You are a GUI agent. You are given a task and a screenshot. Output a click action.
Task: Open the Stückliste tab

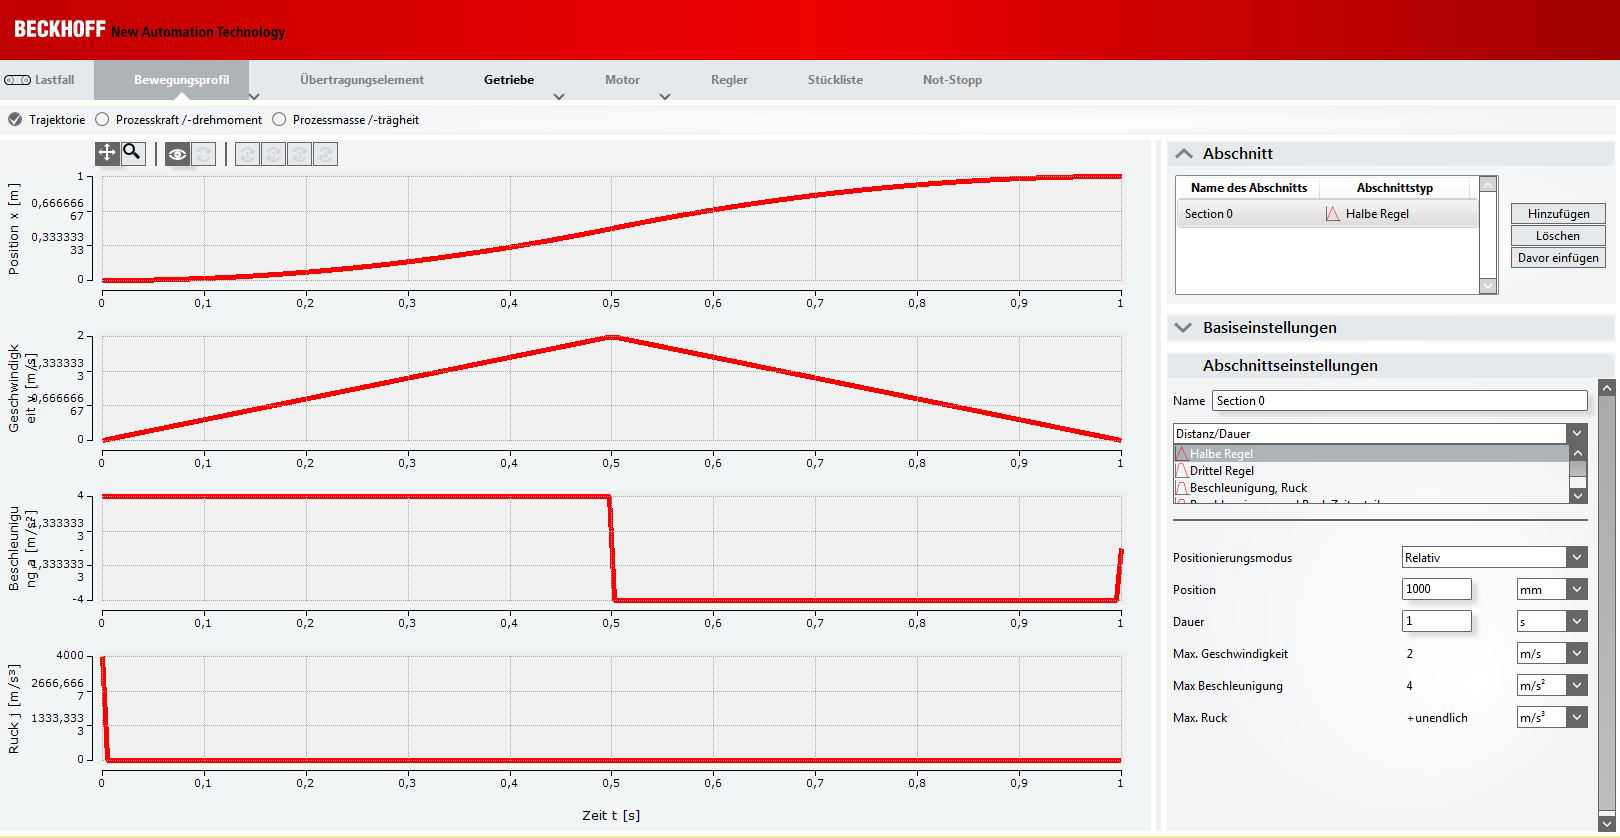pyautogui.click(x=835, y=80)
